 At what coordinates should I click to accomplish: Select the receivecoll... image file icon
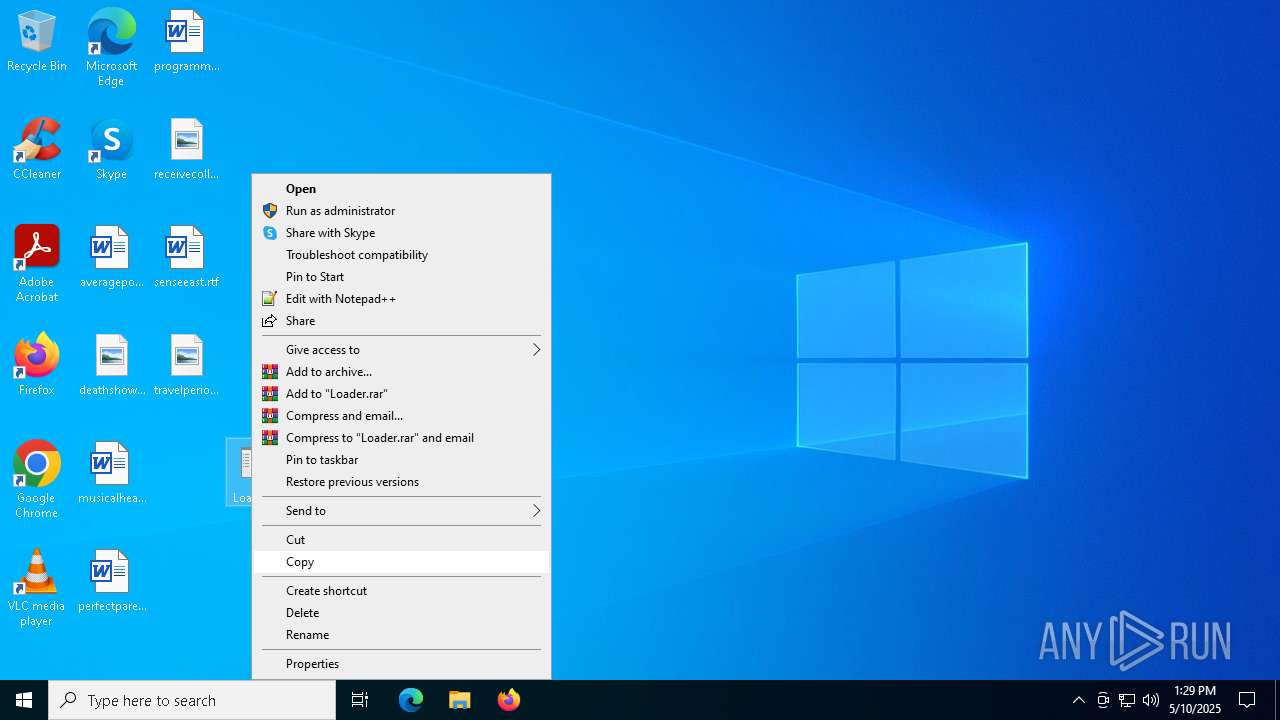(186, 150)
